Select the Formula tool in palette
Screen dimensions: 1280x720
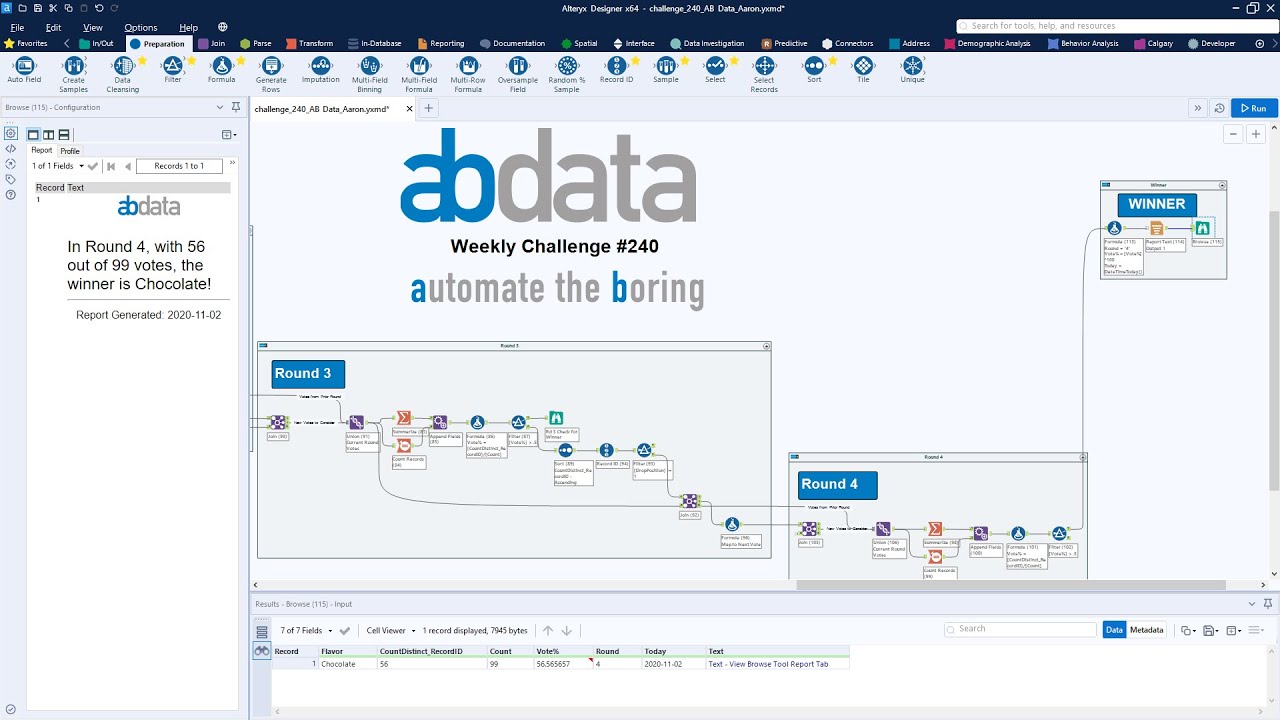[221, 70]
